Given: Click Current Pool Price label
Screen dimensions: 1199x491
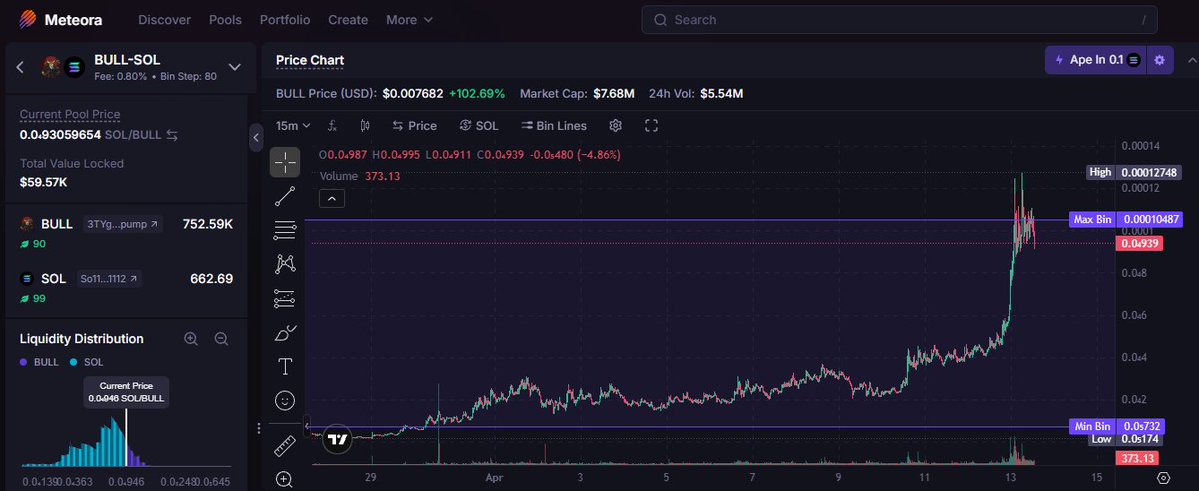Looking at the screenshot, I should (x=70, y=115).
